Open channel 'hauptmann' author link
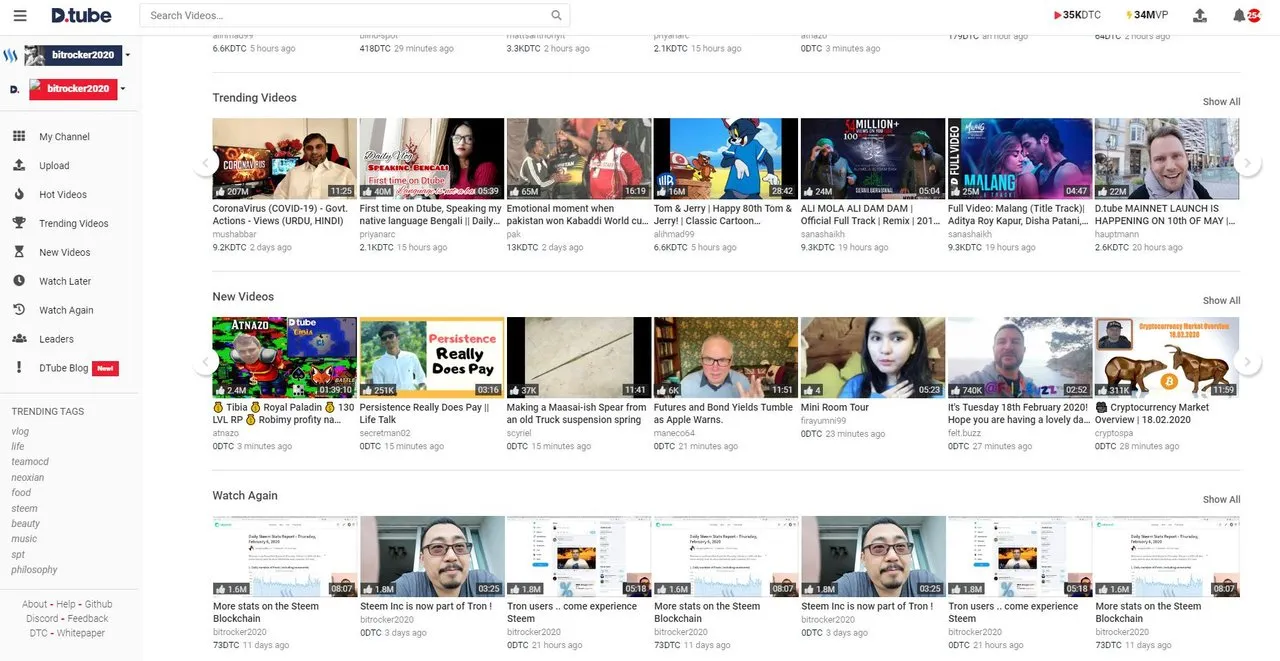The height and width of the screenshot is (661, 1280). [x=1118, y=234]
